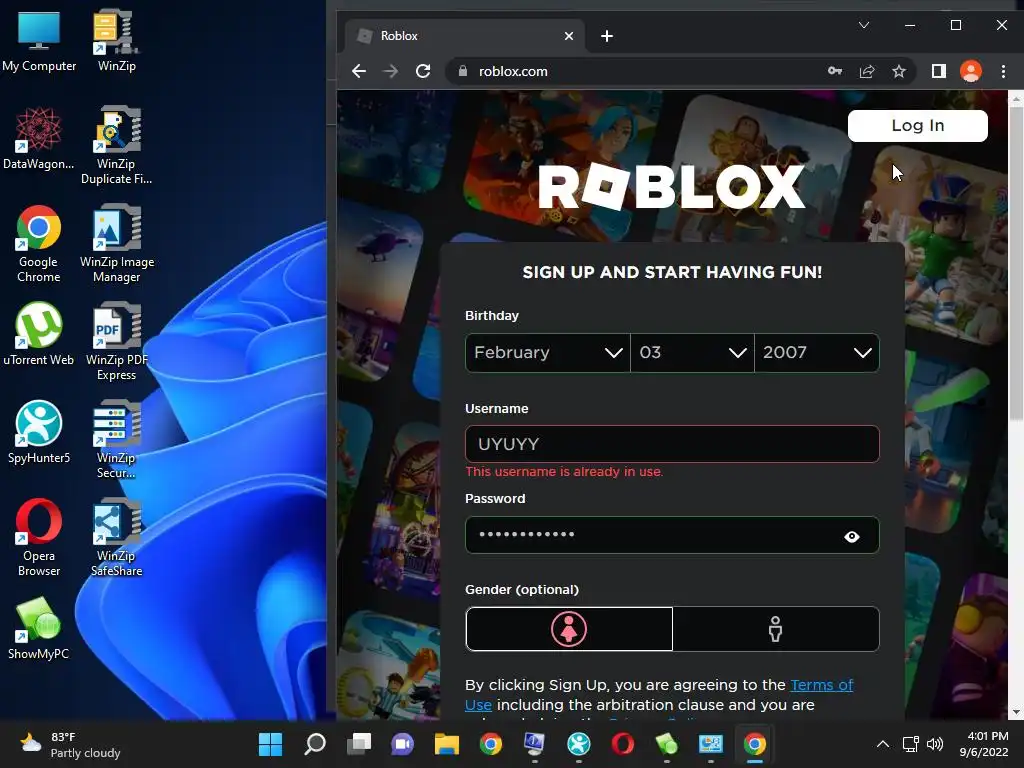The image size is (1024, 768).
Task: Click the Password input field
Action: pyautogui.click(x=672, y=535)
